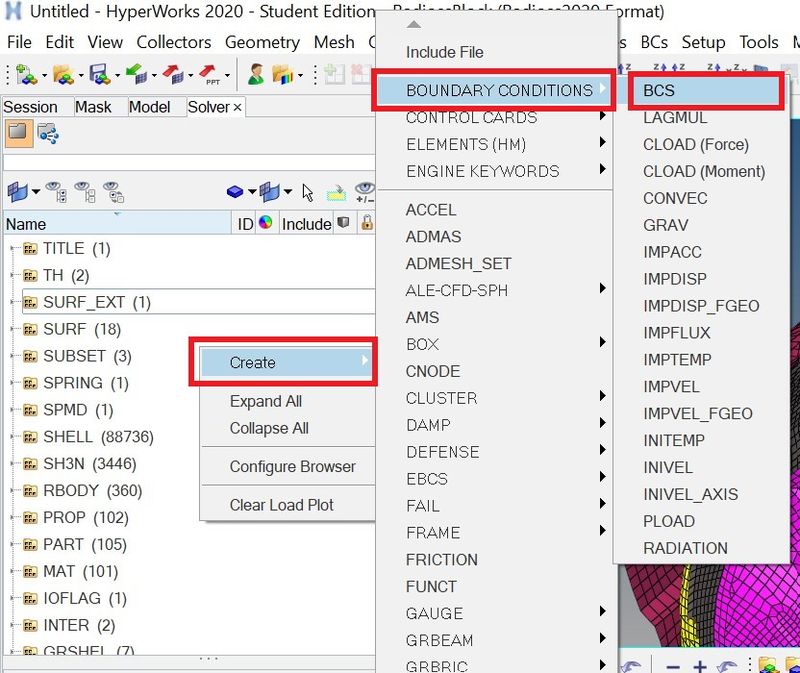
Task: Expand the RBODY (360) tree node
Action: 13,491
